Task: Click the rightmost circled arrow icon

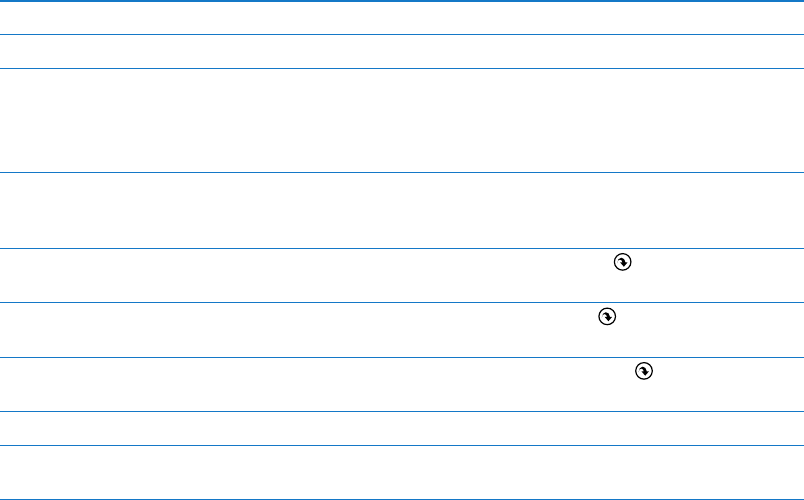Action: pyautogui.click(x=644, y=371)
